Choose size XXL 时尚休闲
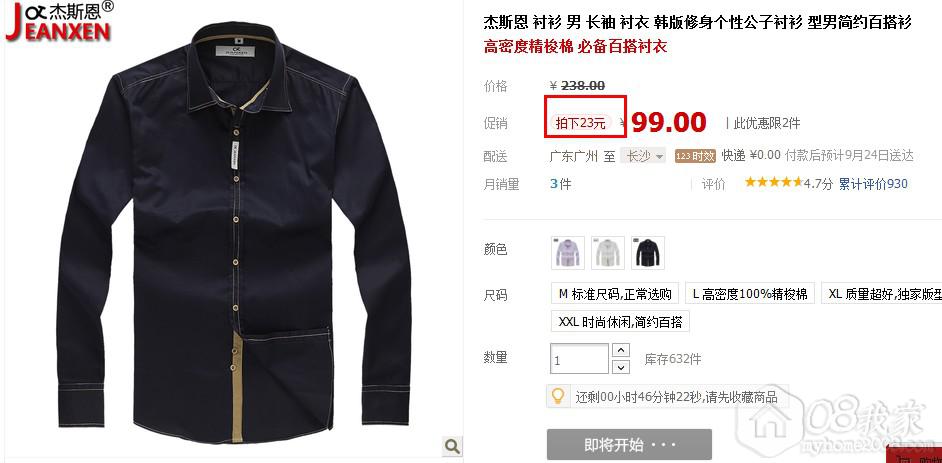 coord(620,321)
